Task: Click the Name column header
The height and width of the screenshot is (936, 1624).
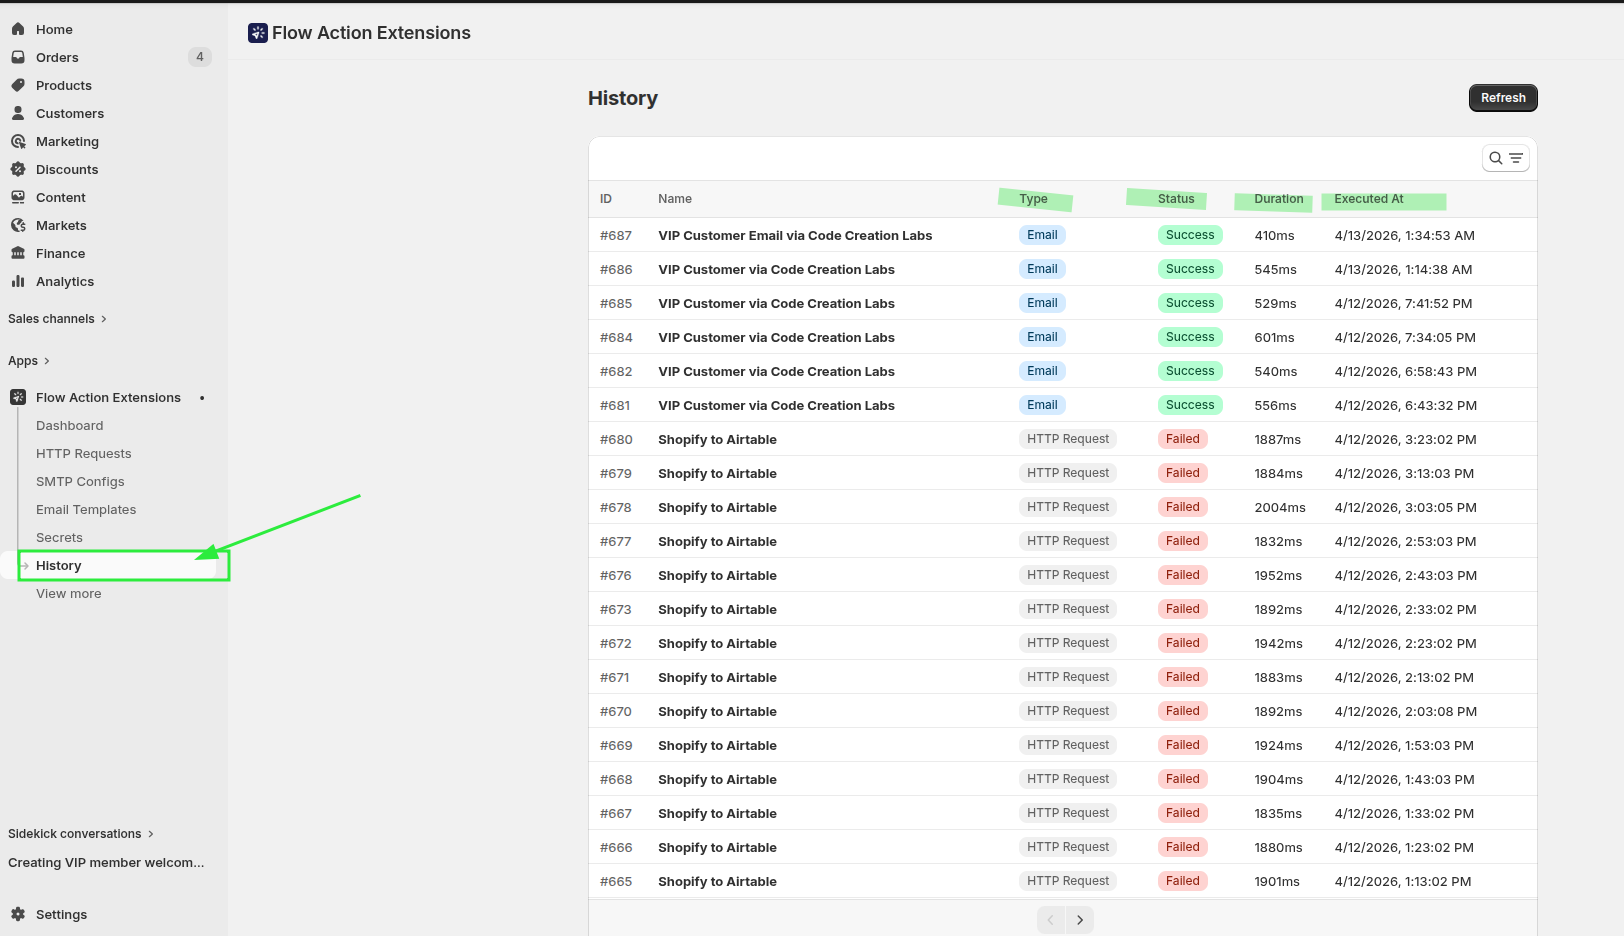Action: click(x=675, y=199)
